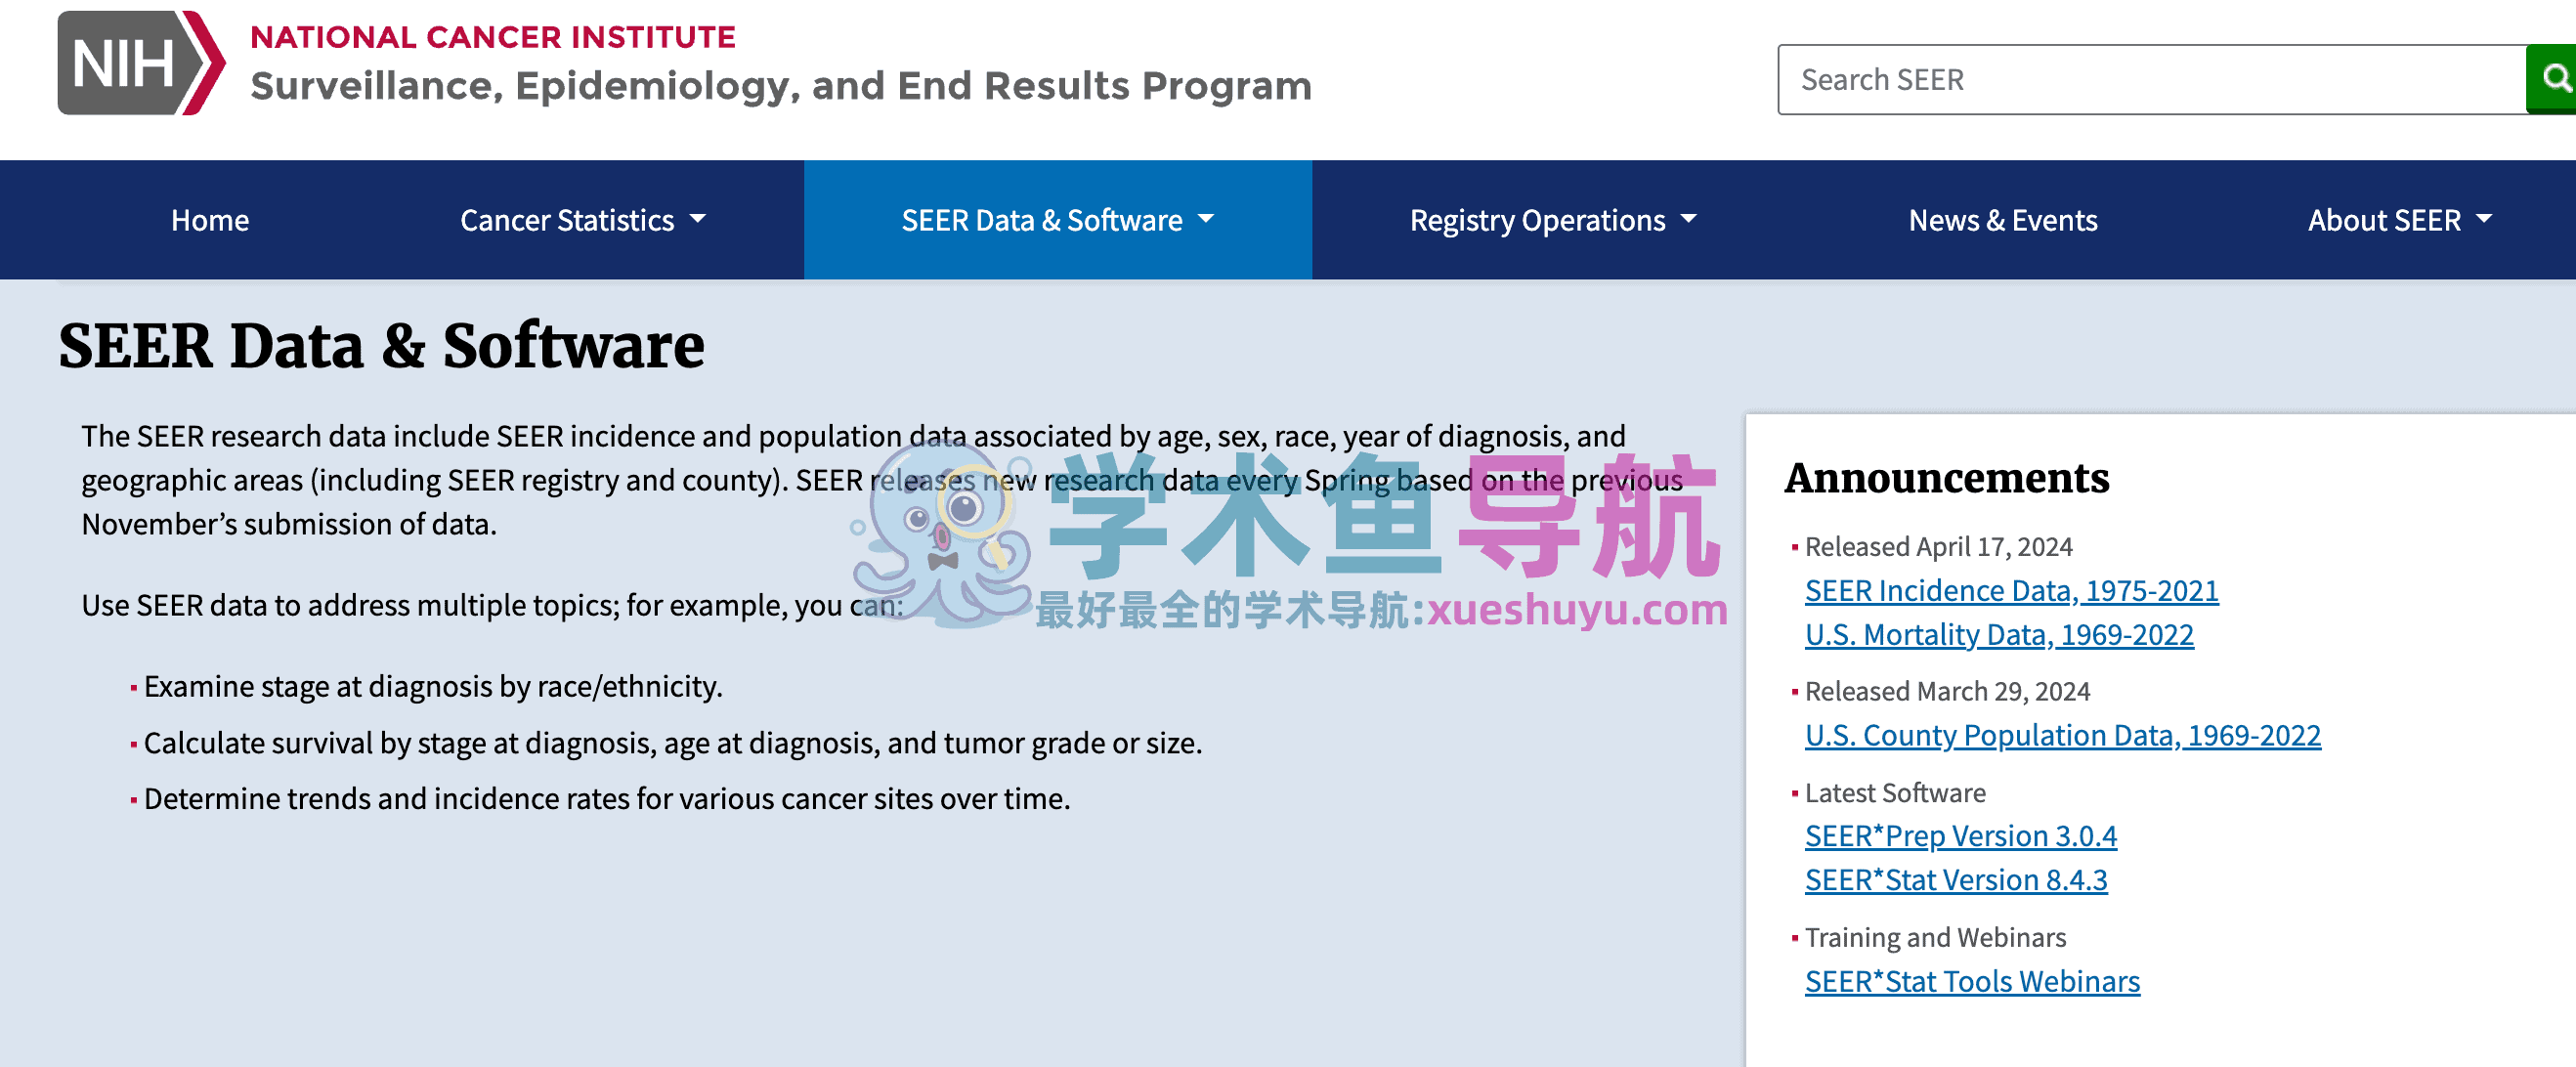Expand the Registry Operations dropdown arrow

(x=1689, y=219)
